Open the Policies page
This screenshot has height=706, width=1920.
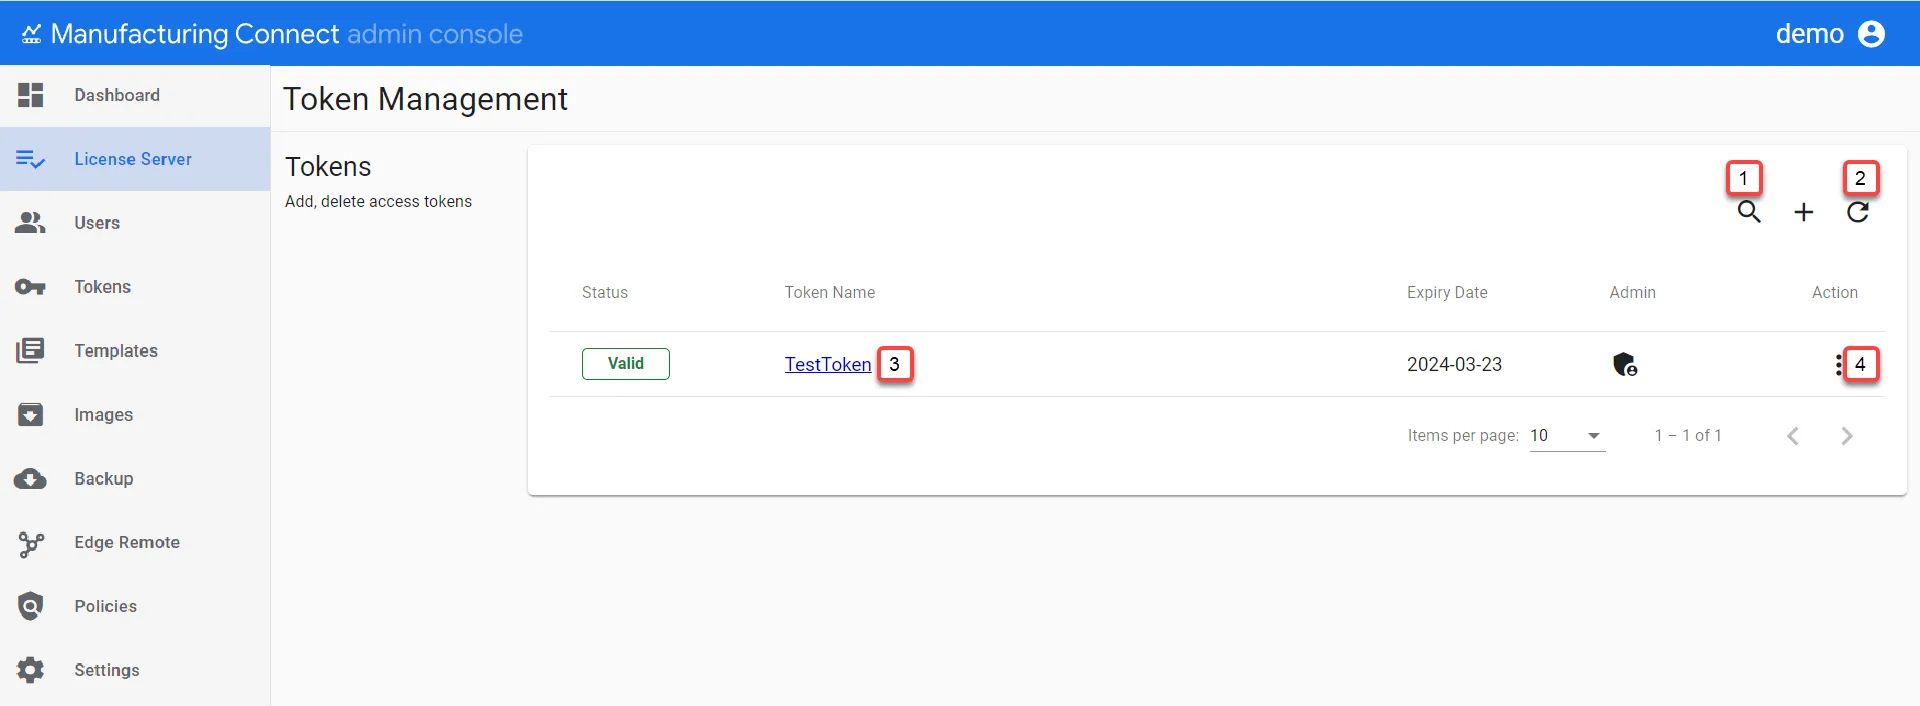pyautogui.click(x=135, y=606)
